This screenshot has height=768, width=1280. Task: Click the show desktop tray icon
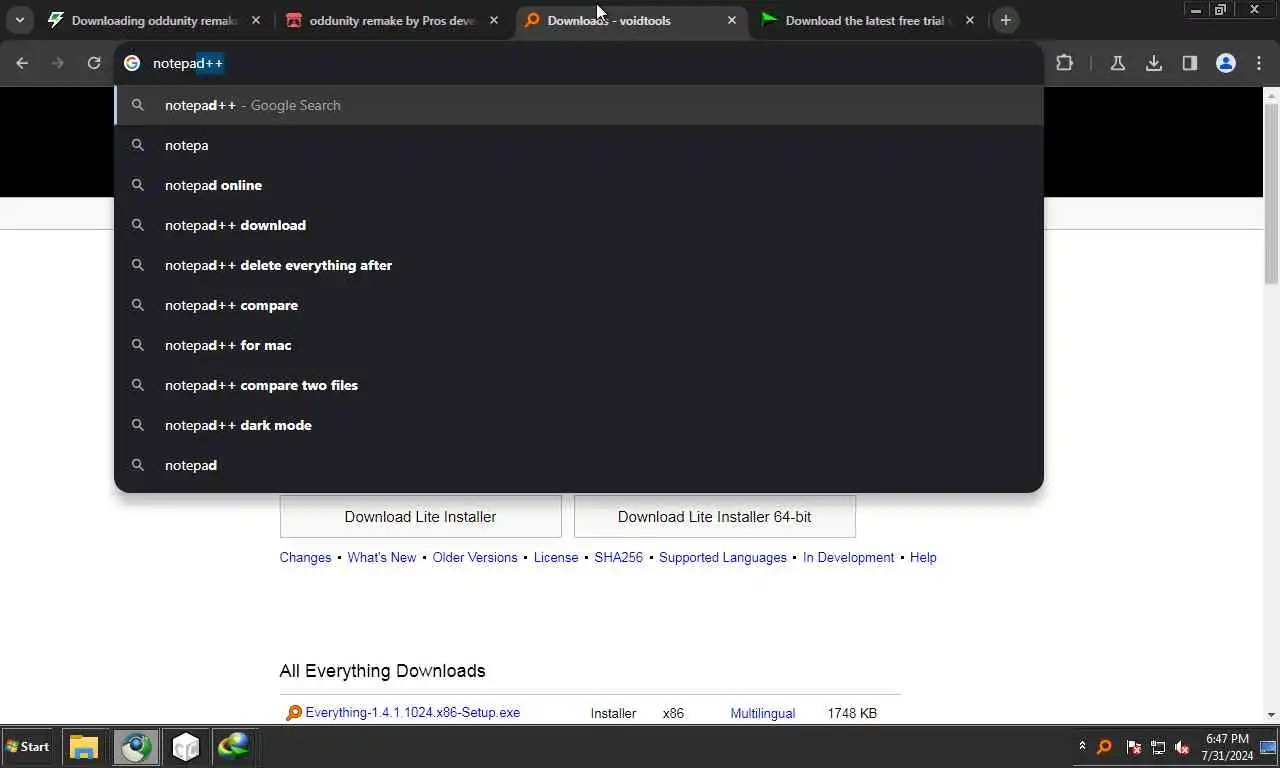[1269, 747]
